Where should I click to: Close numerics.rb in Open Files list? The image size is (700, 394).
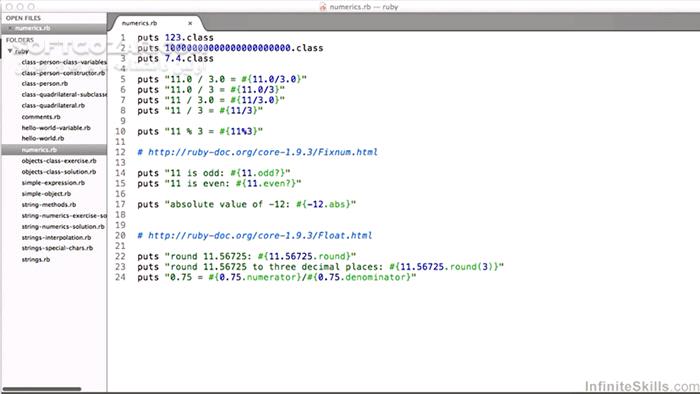pos(10,28)
